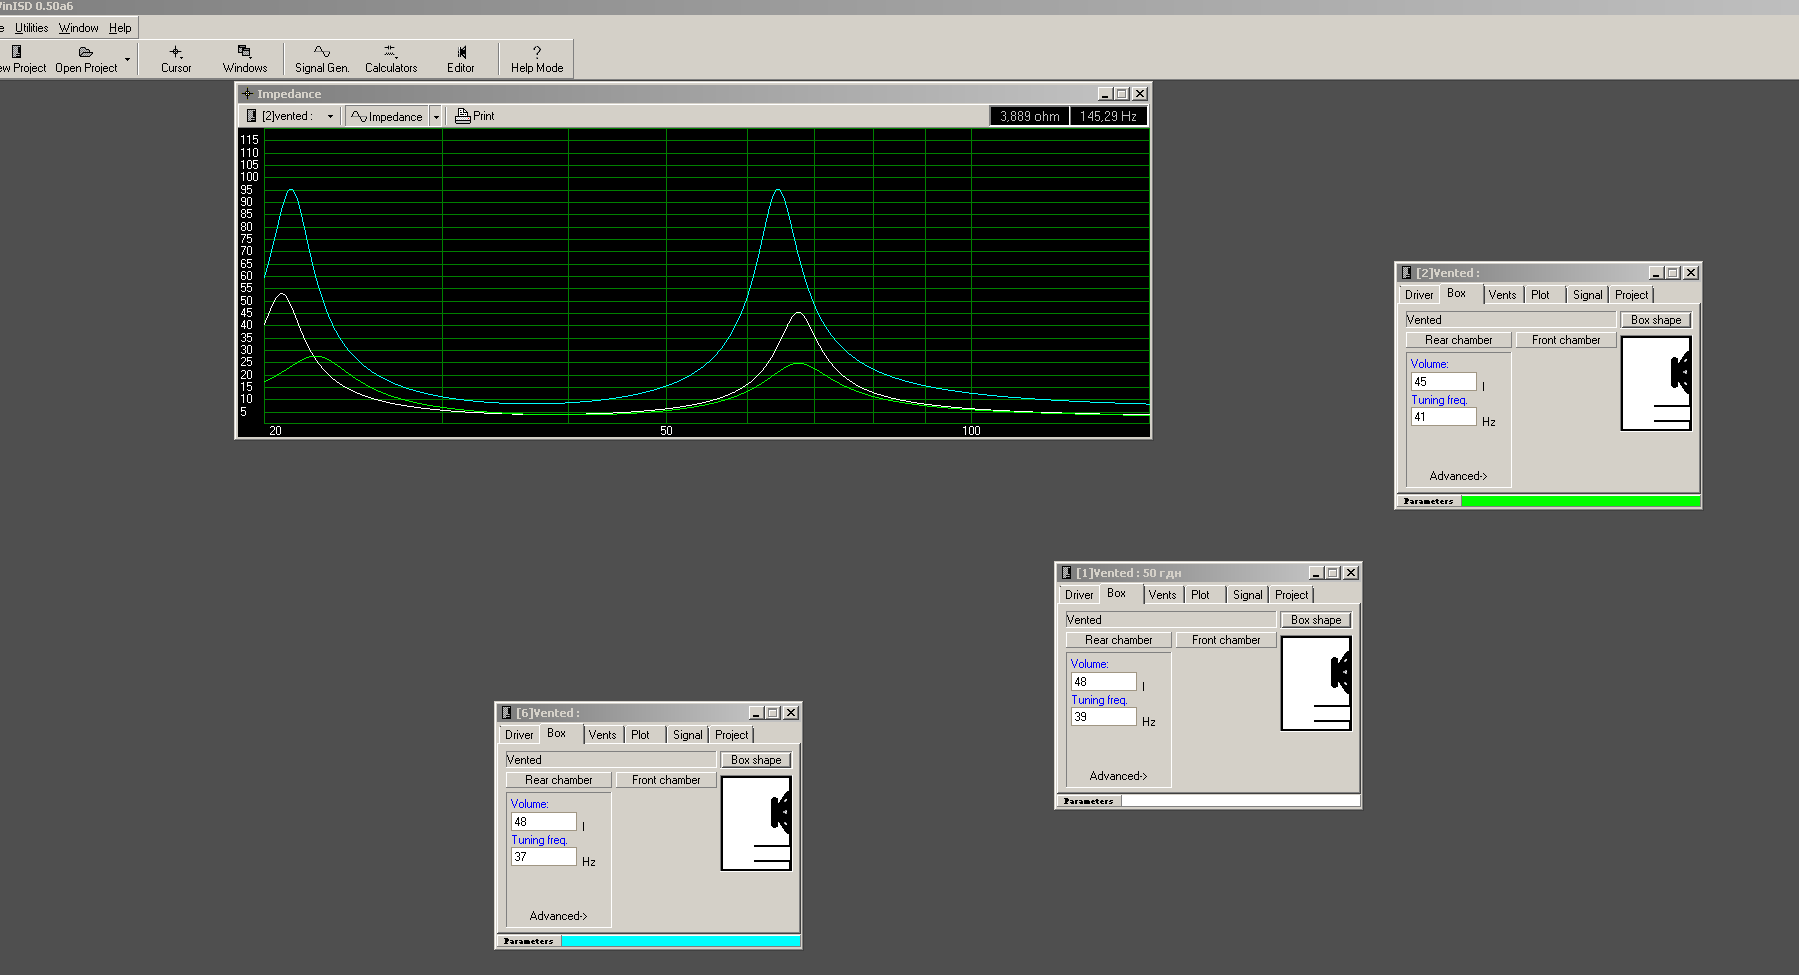The image size is (1799, 975).
Task: Toggle Front chamber in [2]Vented window
Action: click(x=1566, y=340)
